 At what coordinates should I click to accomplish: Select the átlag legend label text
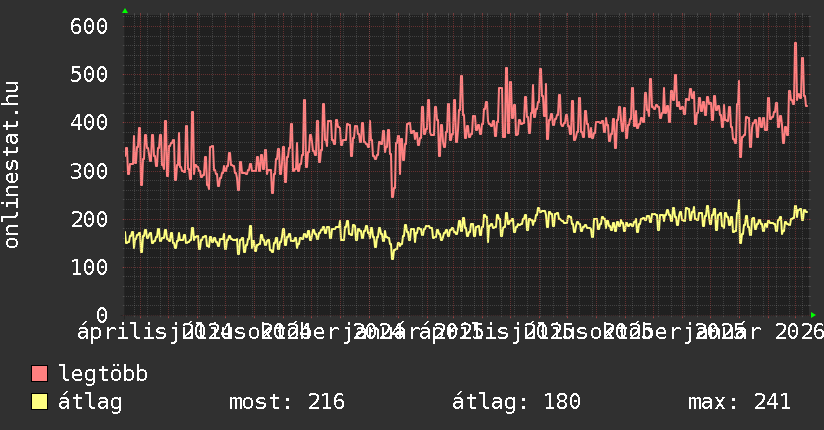tap(91, 402)
